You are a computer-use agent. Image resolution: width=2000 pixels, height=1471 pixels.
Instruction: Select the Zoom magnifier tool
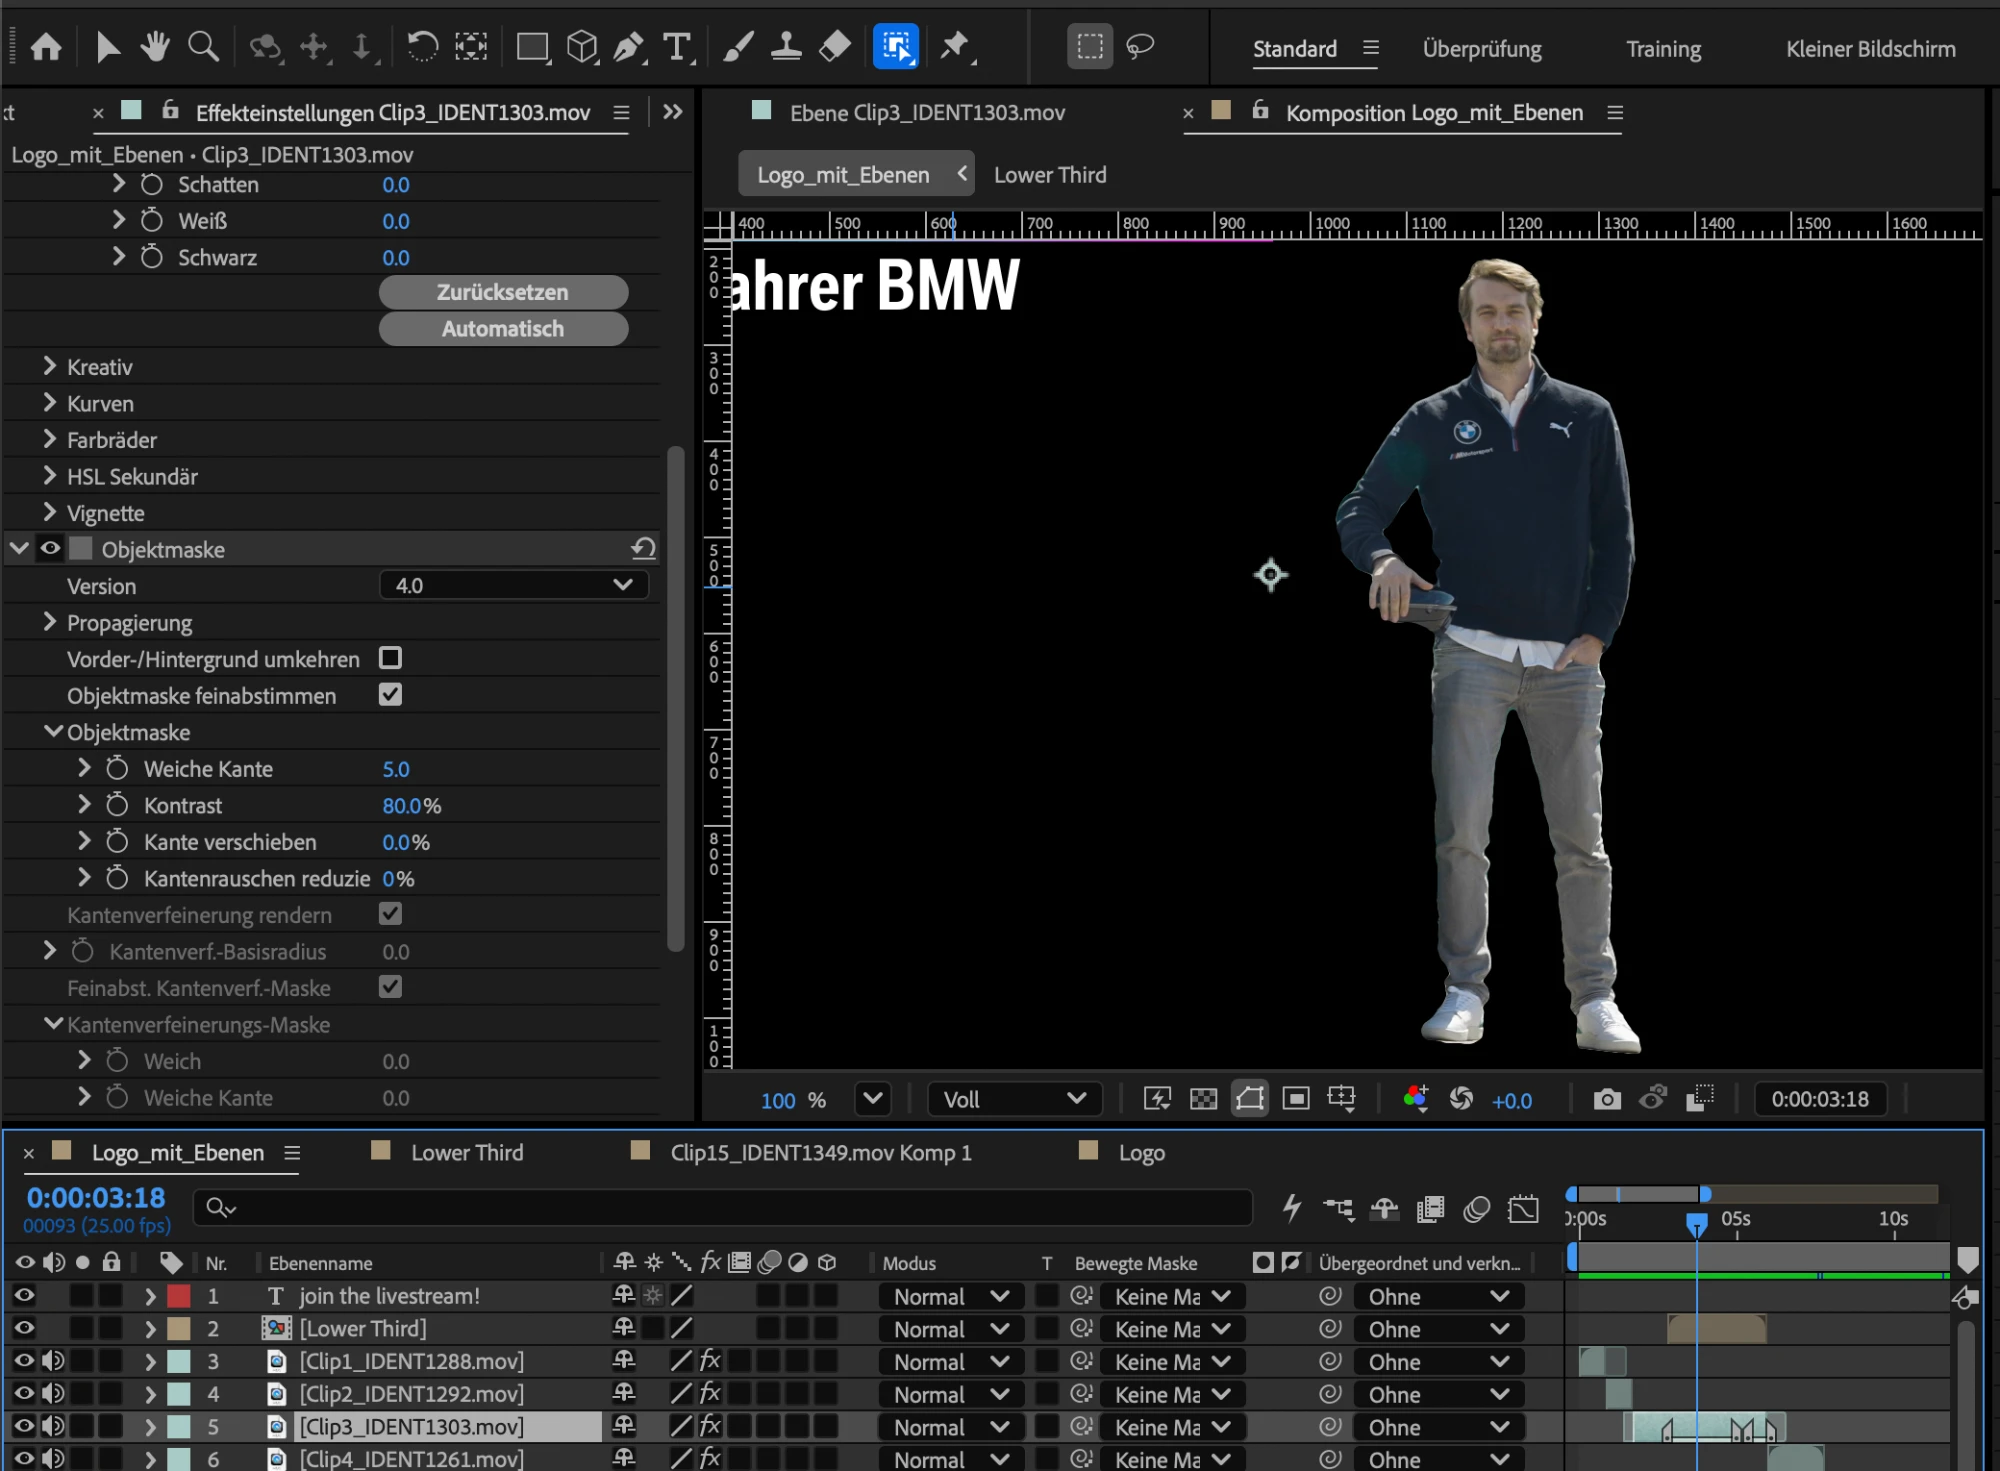(x=204, y=47)
